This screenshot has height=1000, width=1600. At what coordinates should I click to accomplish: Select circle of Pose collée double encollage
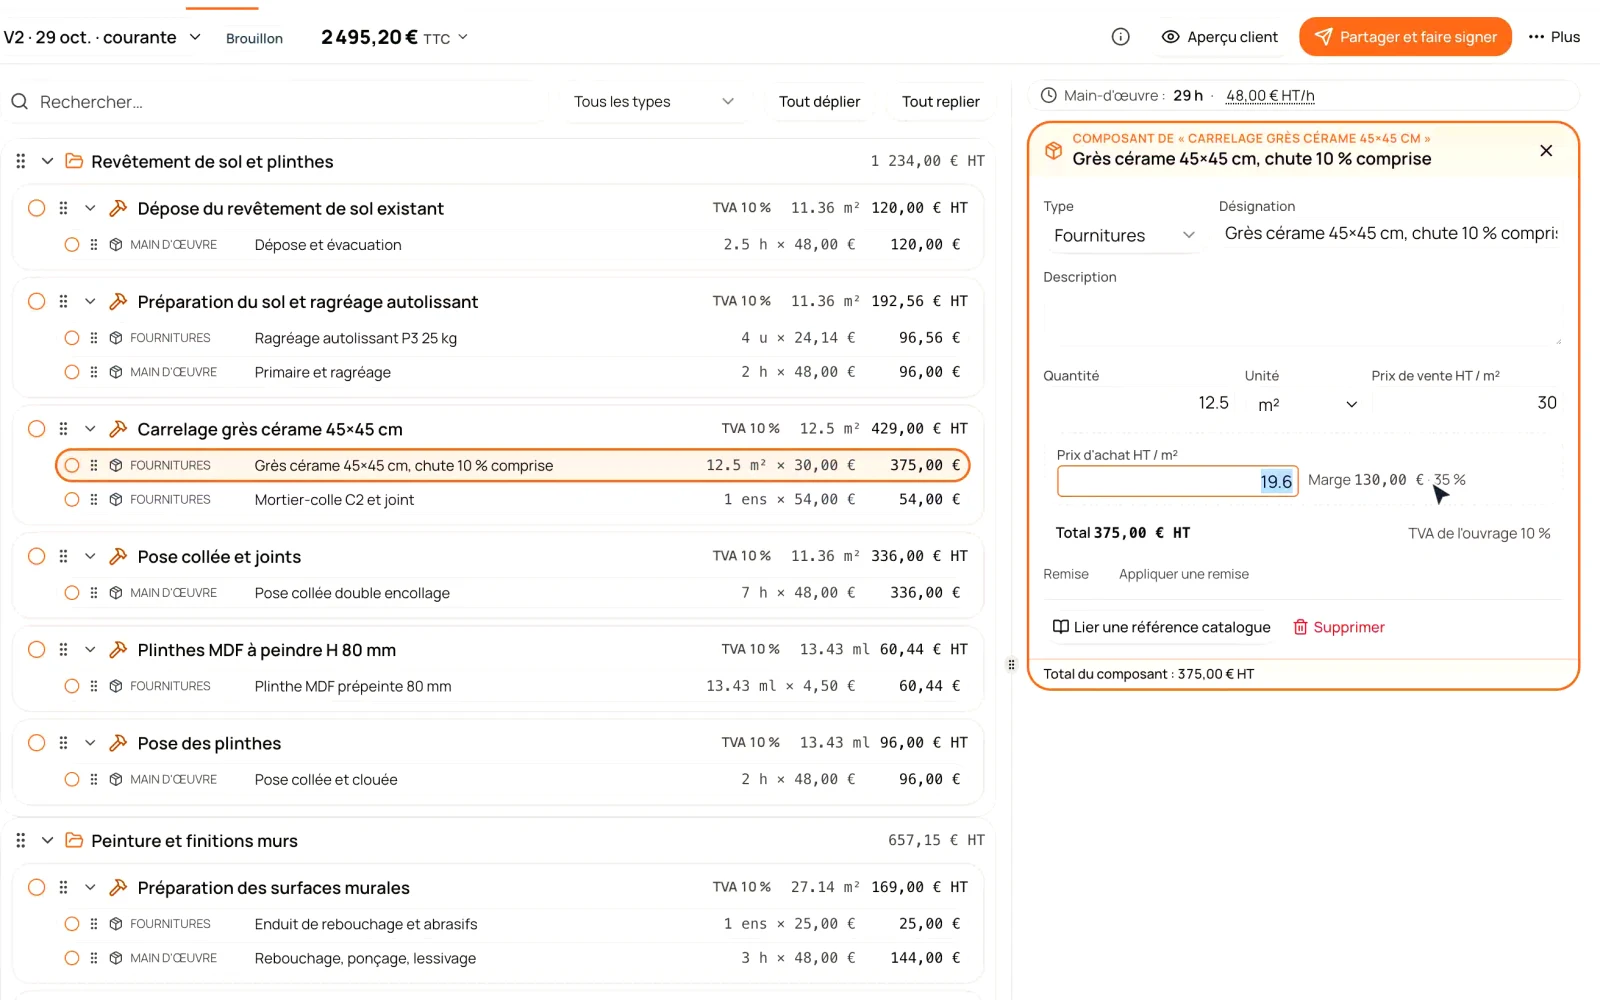(x=72, y=593)
